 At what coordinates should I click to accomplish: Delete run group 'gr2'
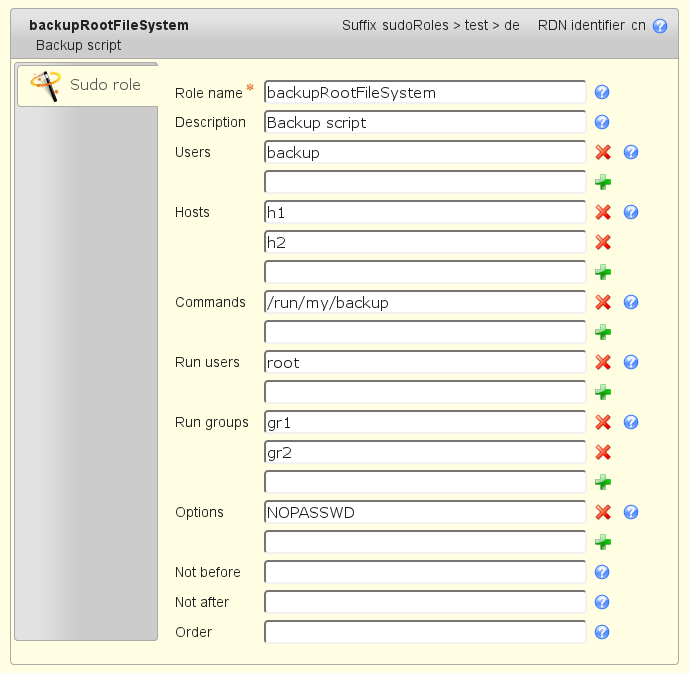tap(603, 452)
